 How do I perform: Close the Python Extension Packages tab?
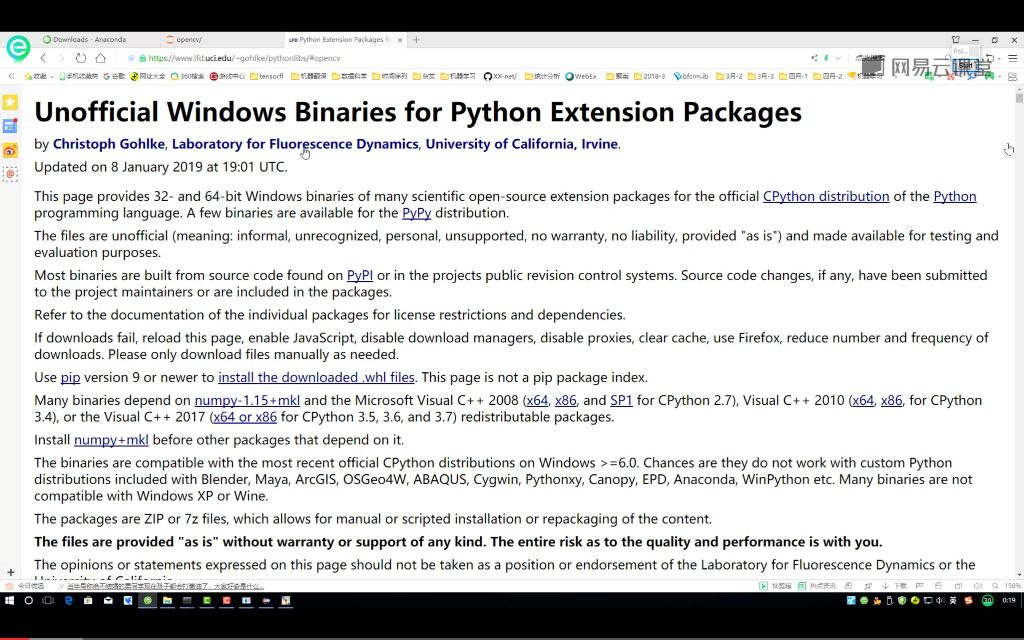pyautogui.click(x=400, y=40)
